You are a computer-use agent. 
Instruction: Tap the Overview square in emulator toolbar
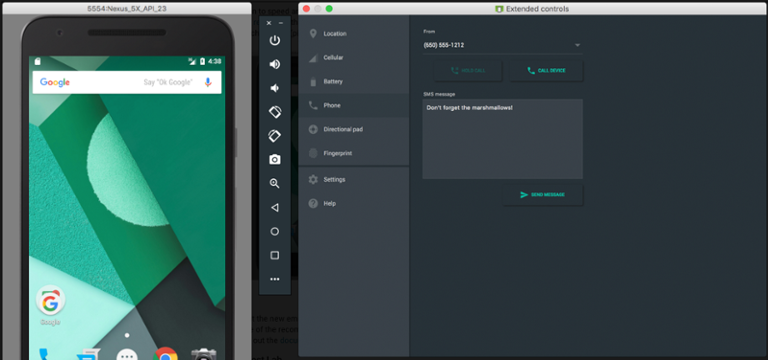(275, 255)
